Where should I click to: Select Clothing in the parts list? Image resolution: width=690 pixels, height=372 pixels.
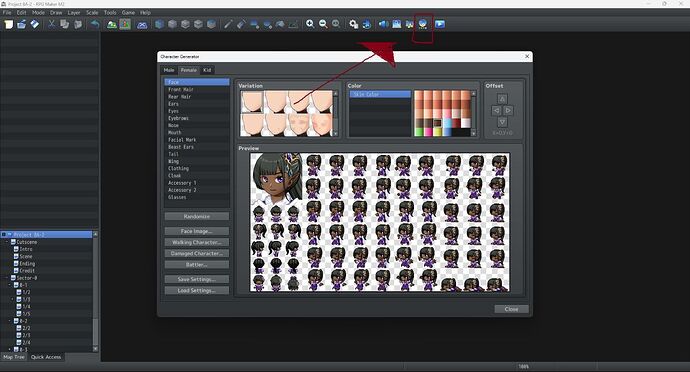pyautogui.click(x=197, y=169)
